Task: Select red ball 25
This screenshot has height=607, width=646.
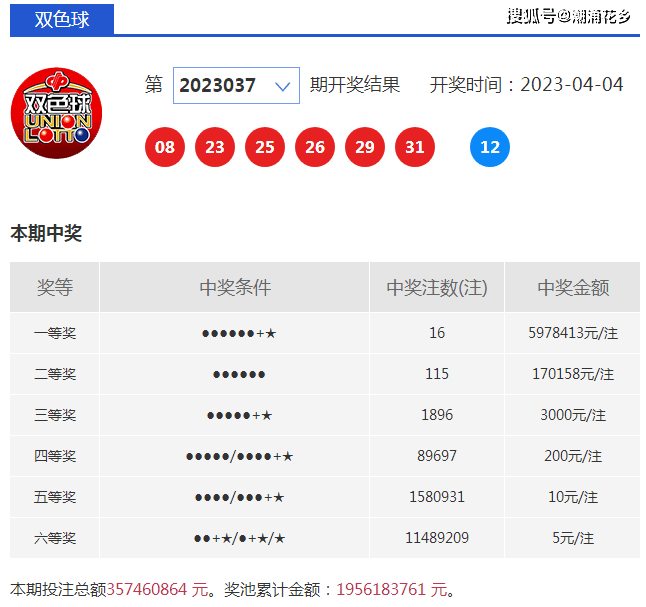Action: (265, 147)
